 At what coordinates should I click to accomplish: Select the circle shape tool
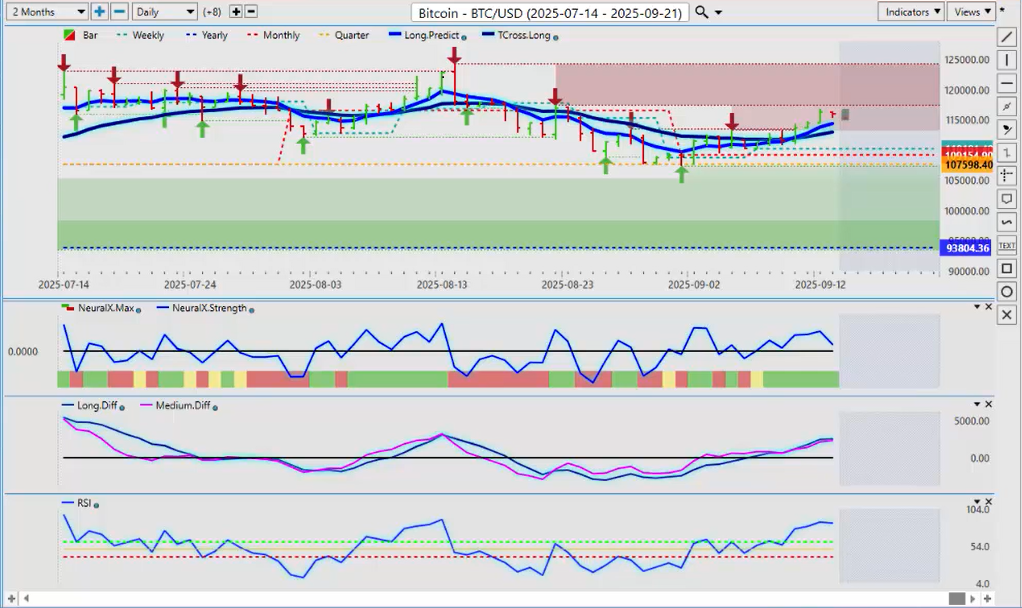click(x=1007, y=291)
